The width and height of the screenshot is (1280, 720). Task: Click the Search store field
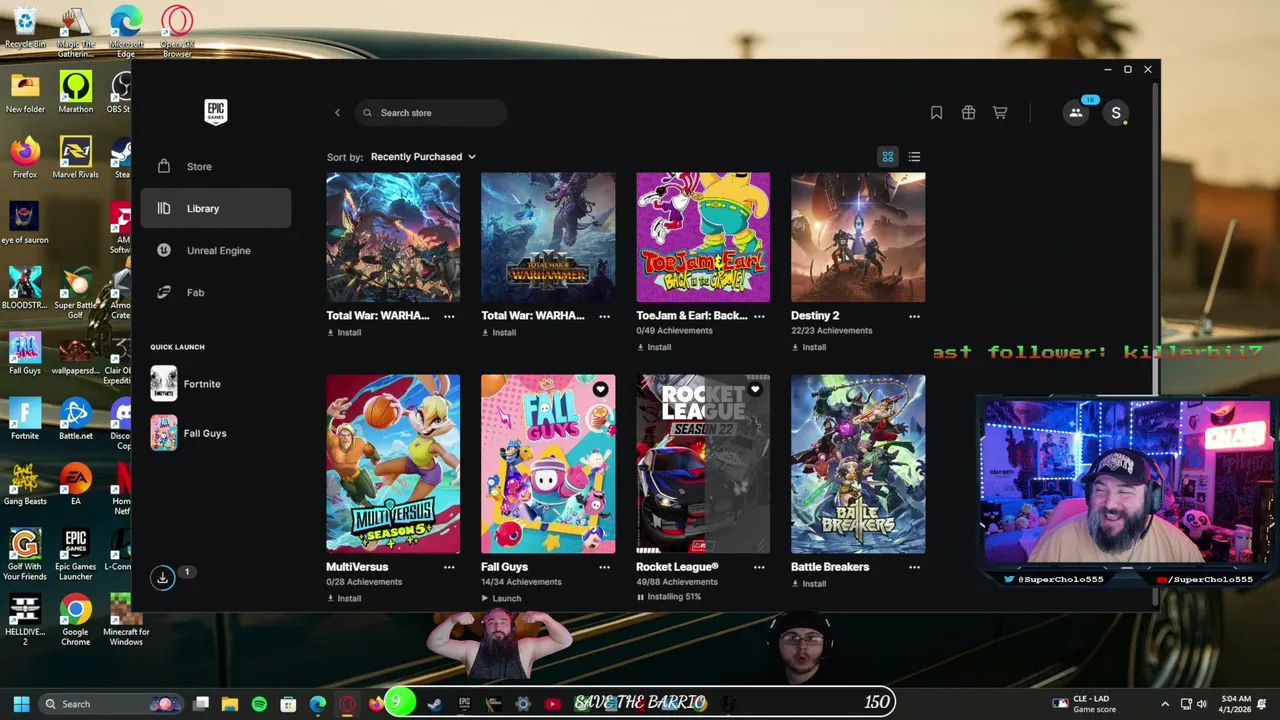[431, 113]
